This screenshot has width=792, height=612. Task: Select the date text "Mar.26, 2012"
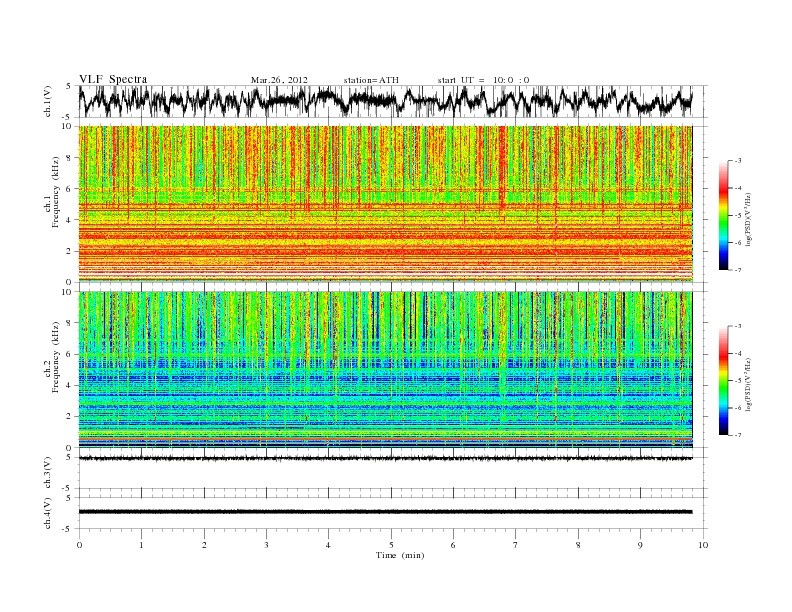pyautogui.click(x=279, y=80)
